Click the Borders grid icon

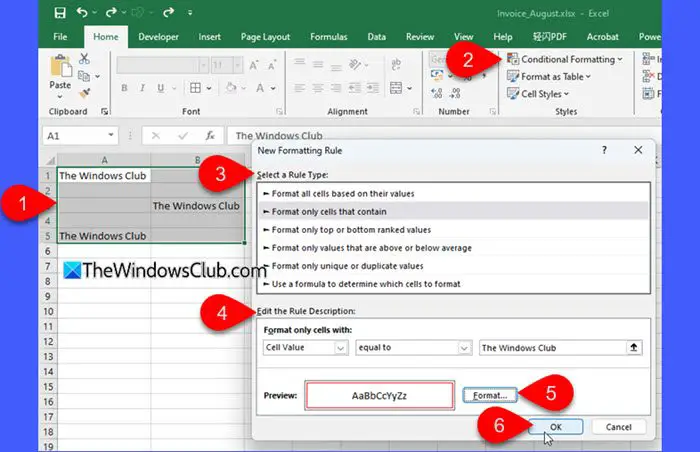(195, 88)
